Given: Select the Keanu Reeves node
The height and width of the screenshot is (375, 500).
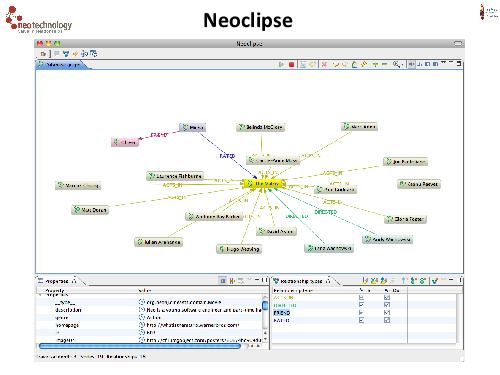Looking at the screenshot, I should [x=419, y=184].
